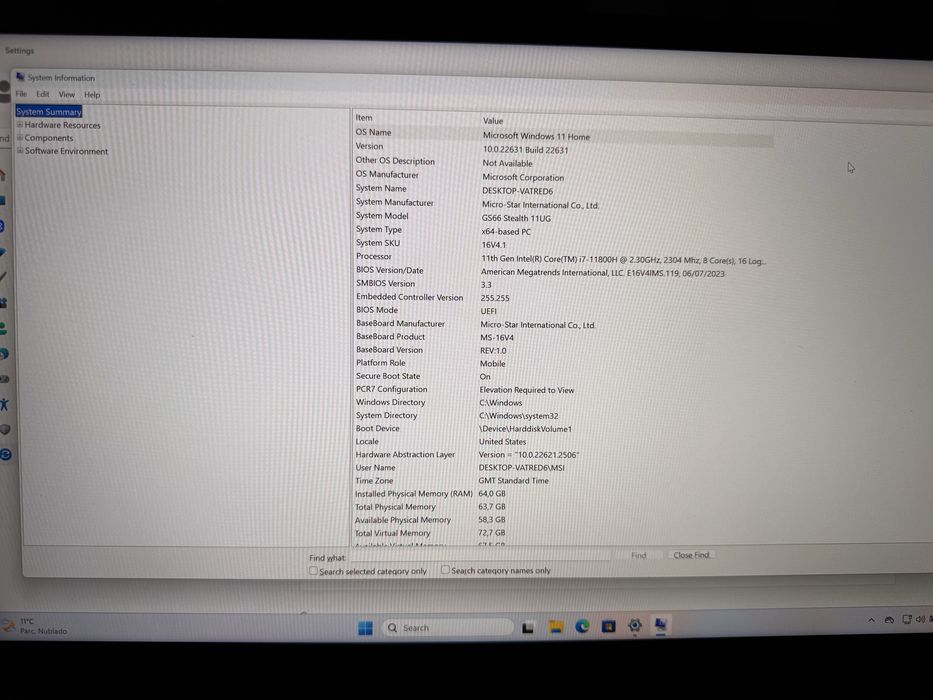Select the Installed Physical Memory (RAM) row

563,493
